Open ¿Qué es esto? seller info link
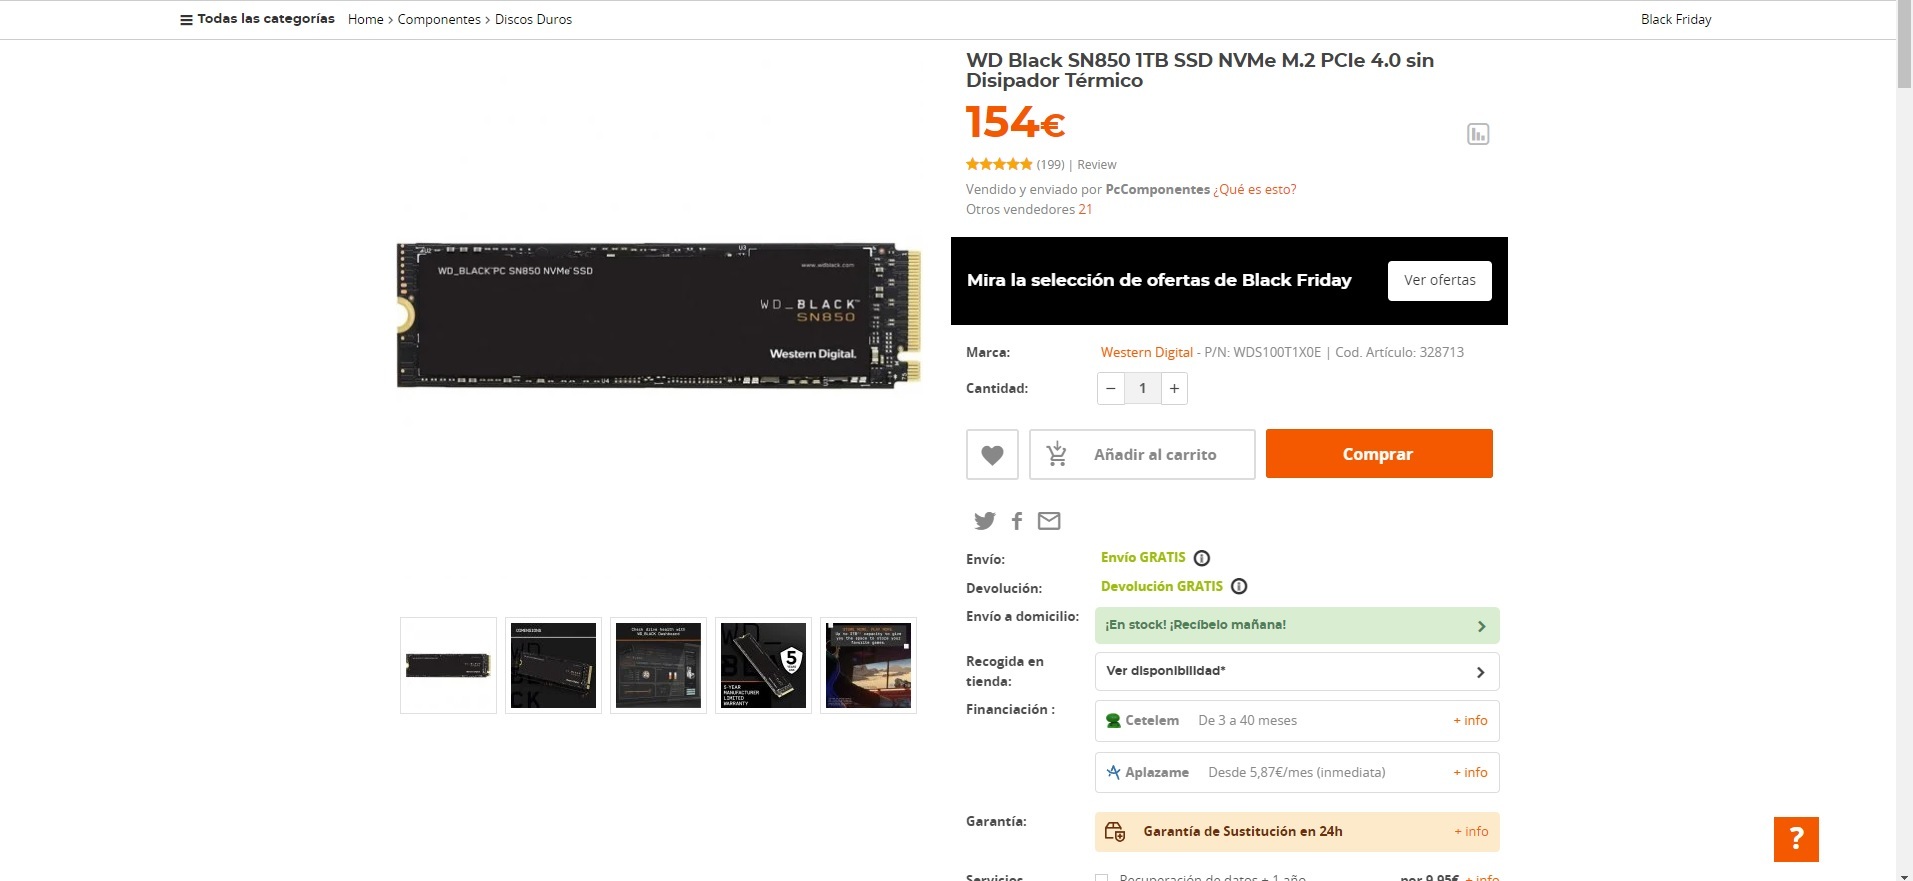Screen dimensions: 1913x881 pyautogui.click(x=1255, y=189)
